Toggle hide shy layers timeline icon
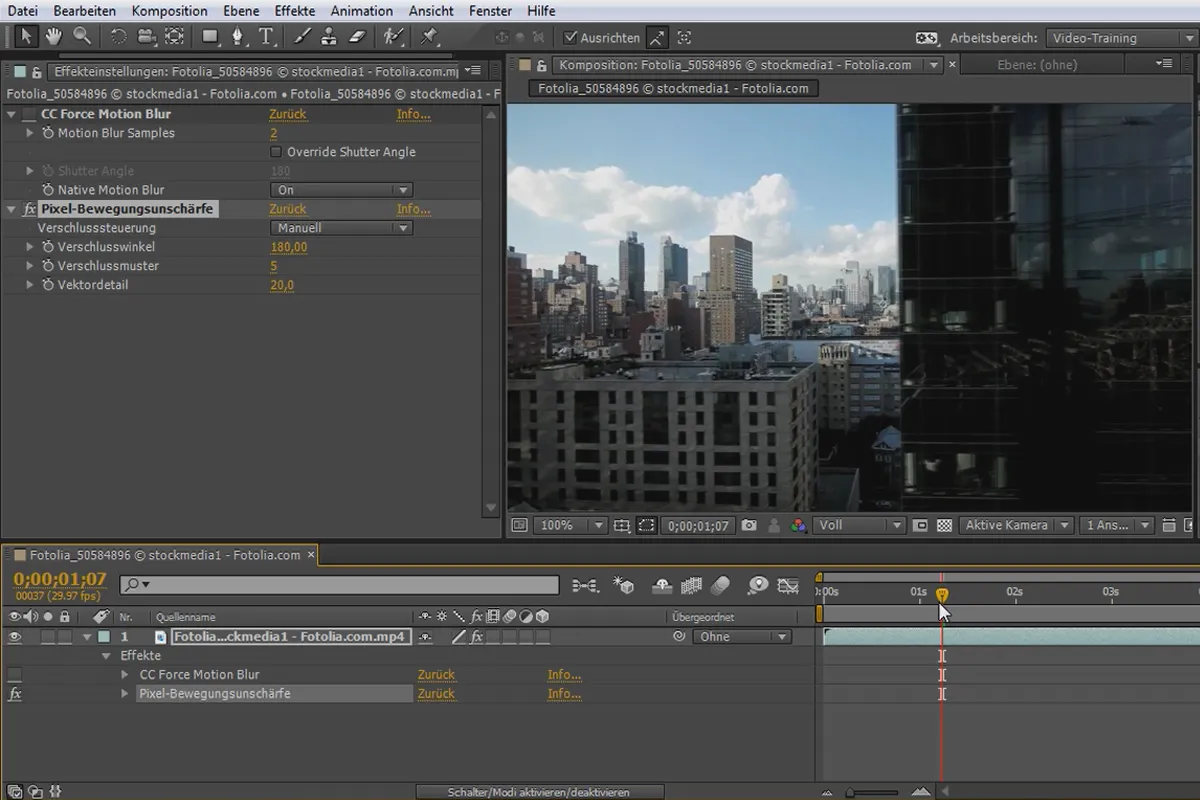 point(662,586)
